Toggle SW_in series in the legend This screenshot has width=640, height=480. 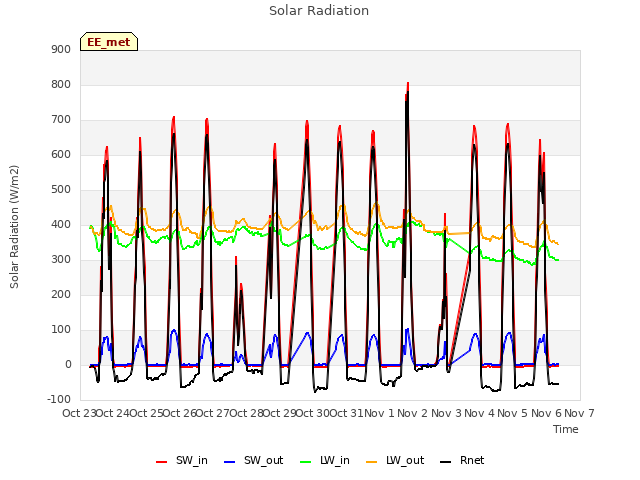[182, 461]
